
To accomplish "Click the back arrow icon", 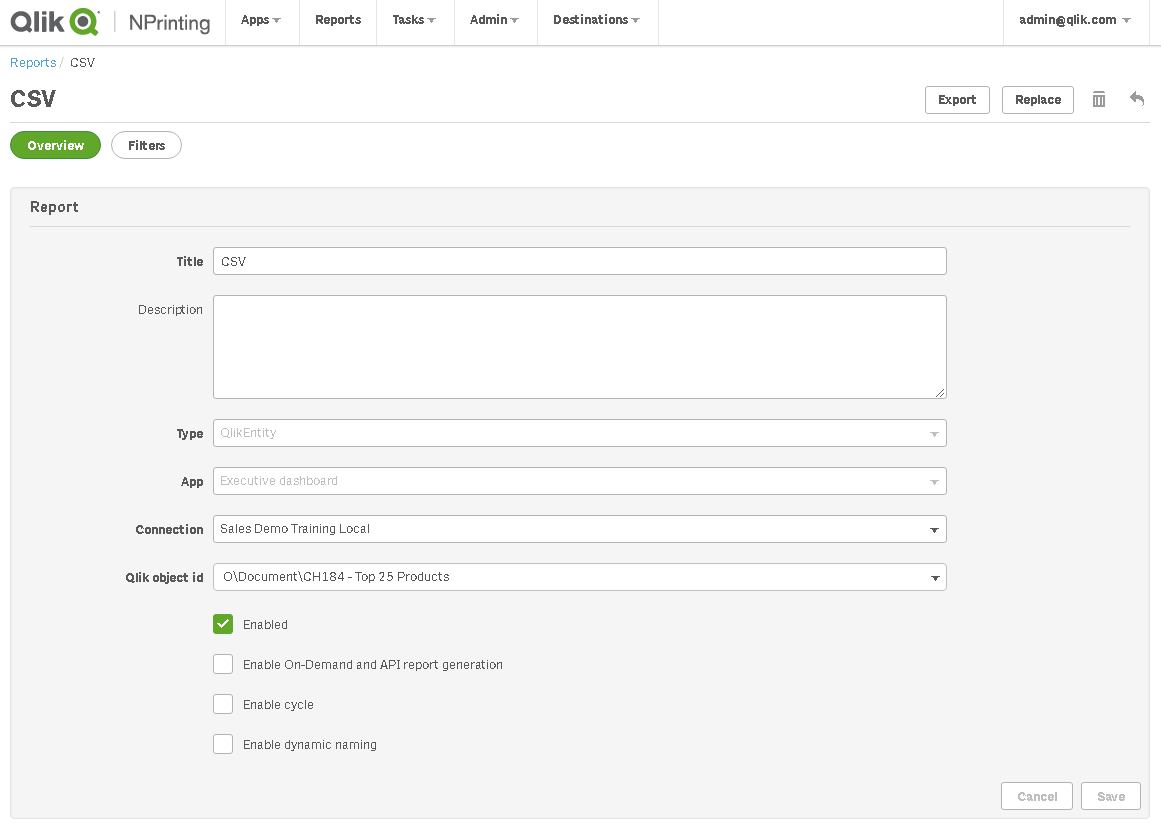I will pos(1137,99).
